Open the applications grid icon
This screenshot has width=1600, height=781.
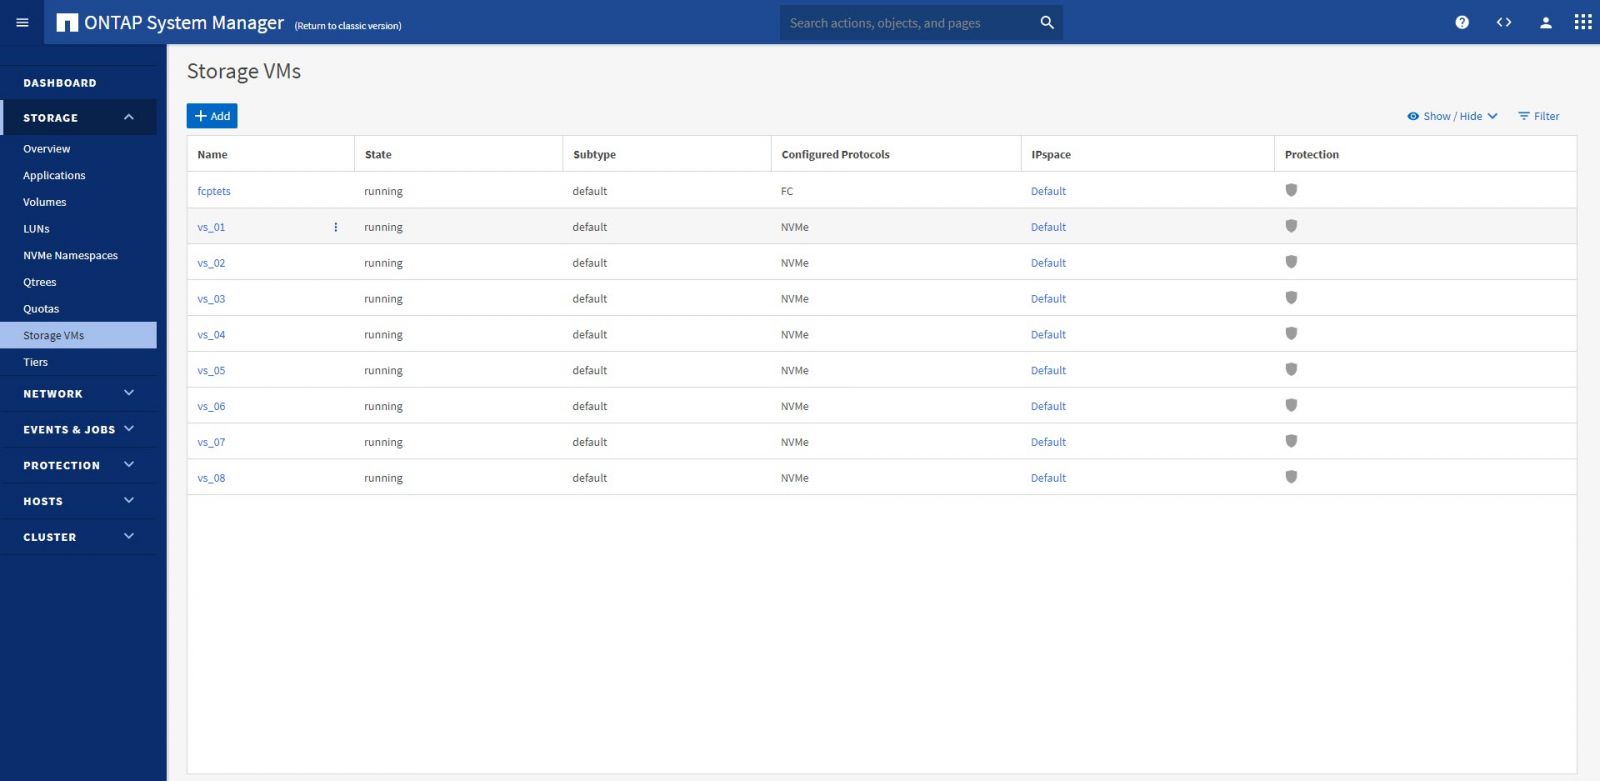[x=1583, y=22]
